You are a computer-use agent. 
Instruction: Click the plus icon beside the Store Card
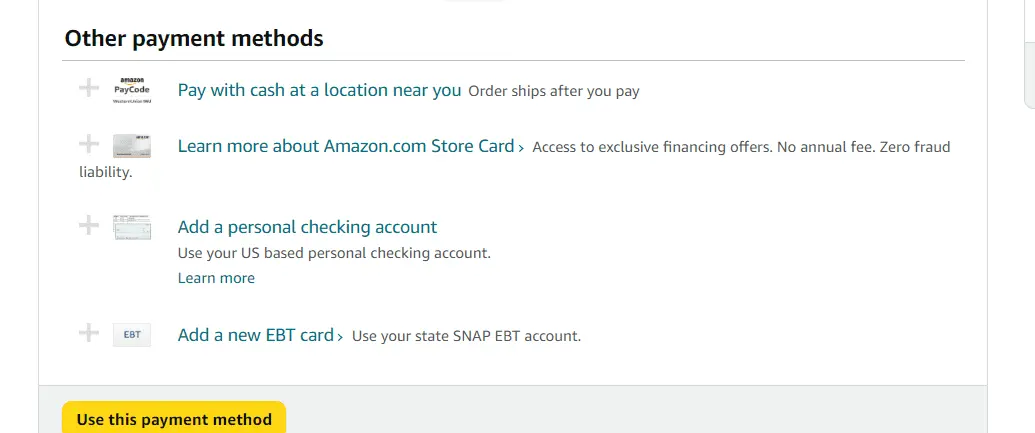coord(89,145)
